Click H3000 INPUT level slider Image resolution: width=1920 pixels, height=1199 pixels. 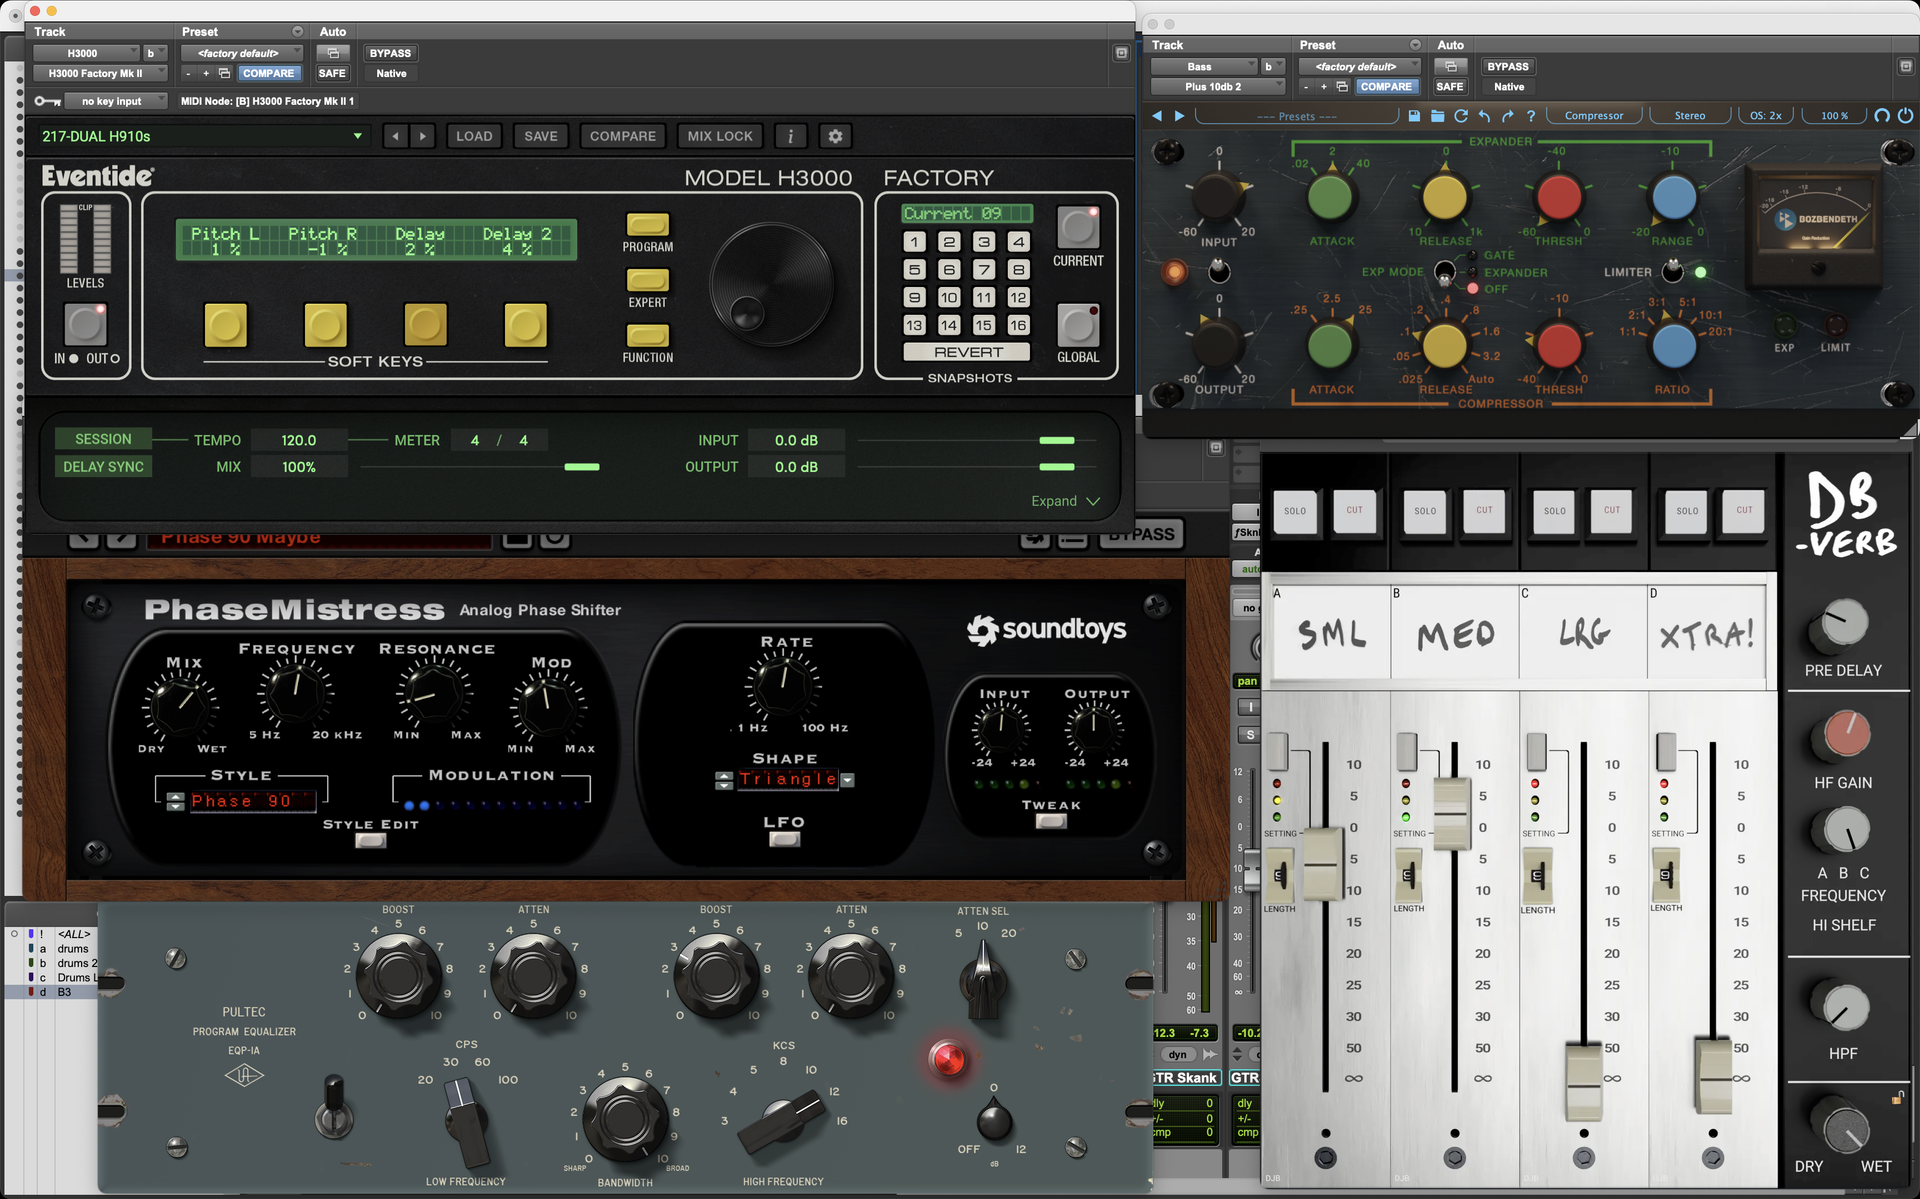[x=1057, y=440]
